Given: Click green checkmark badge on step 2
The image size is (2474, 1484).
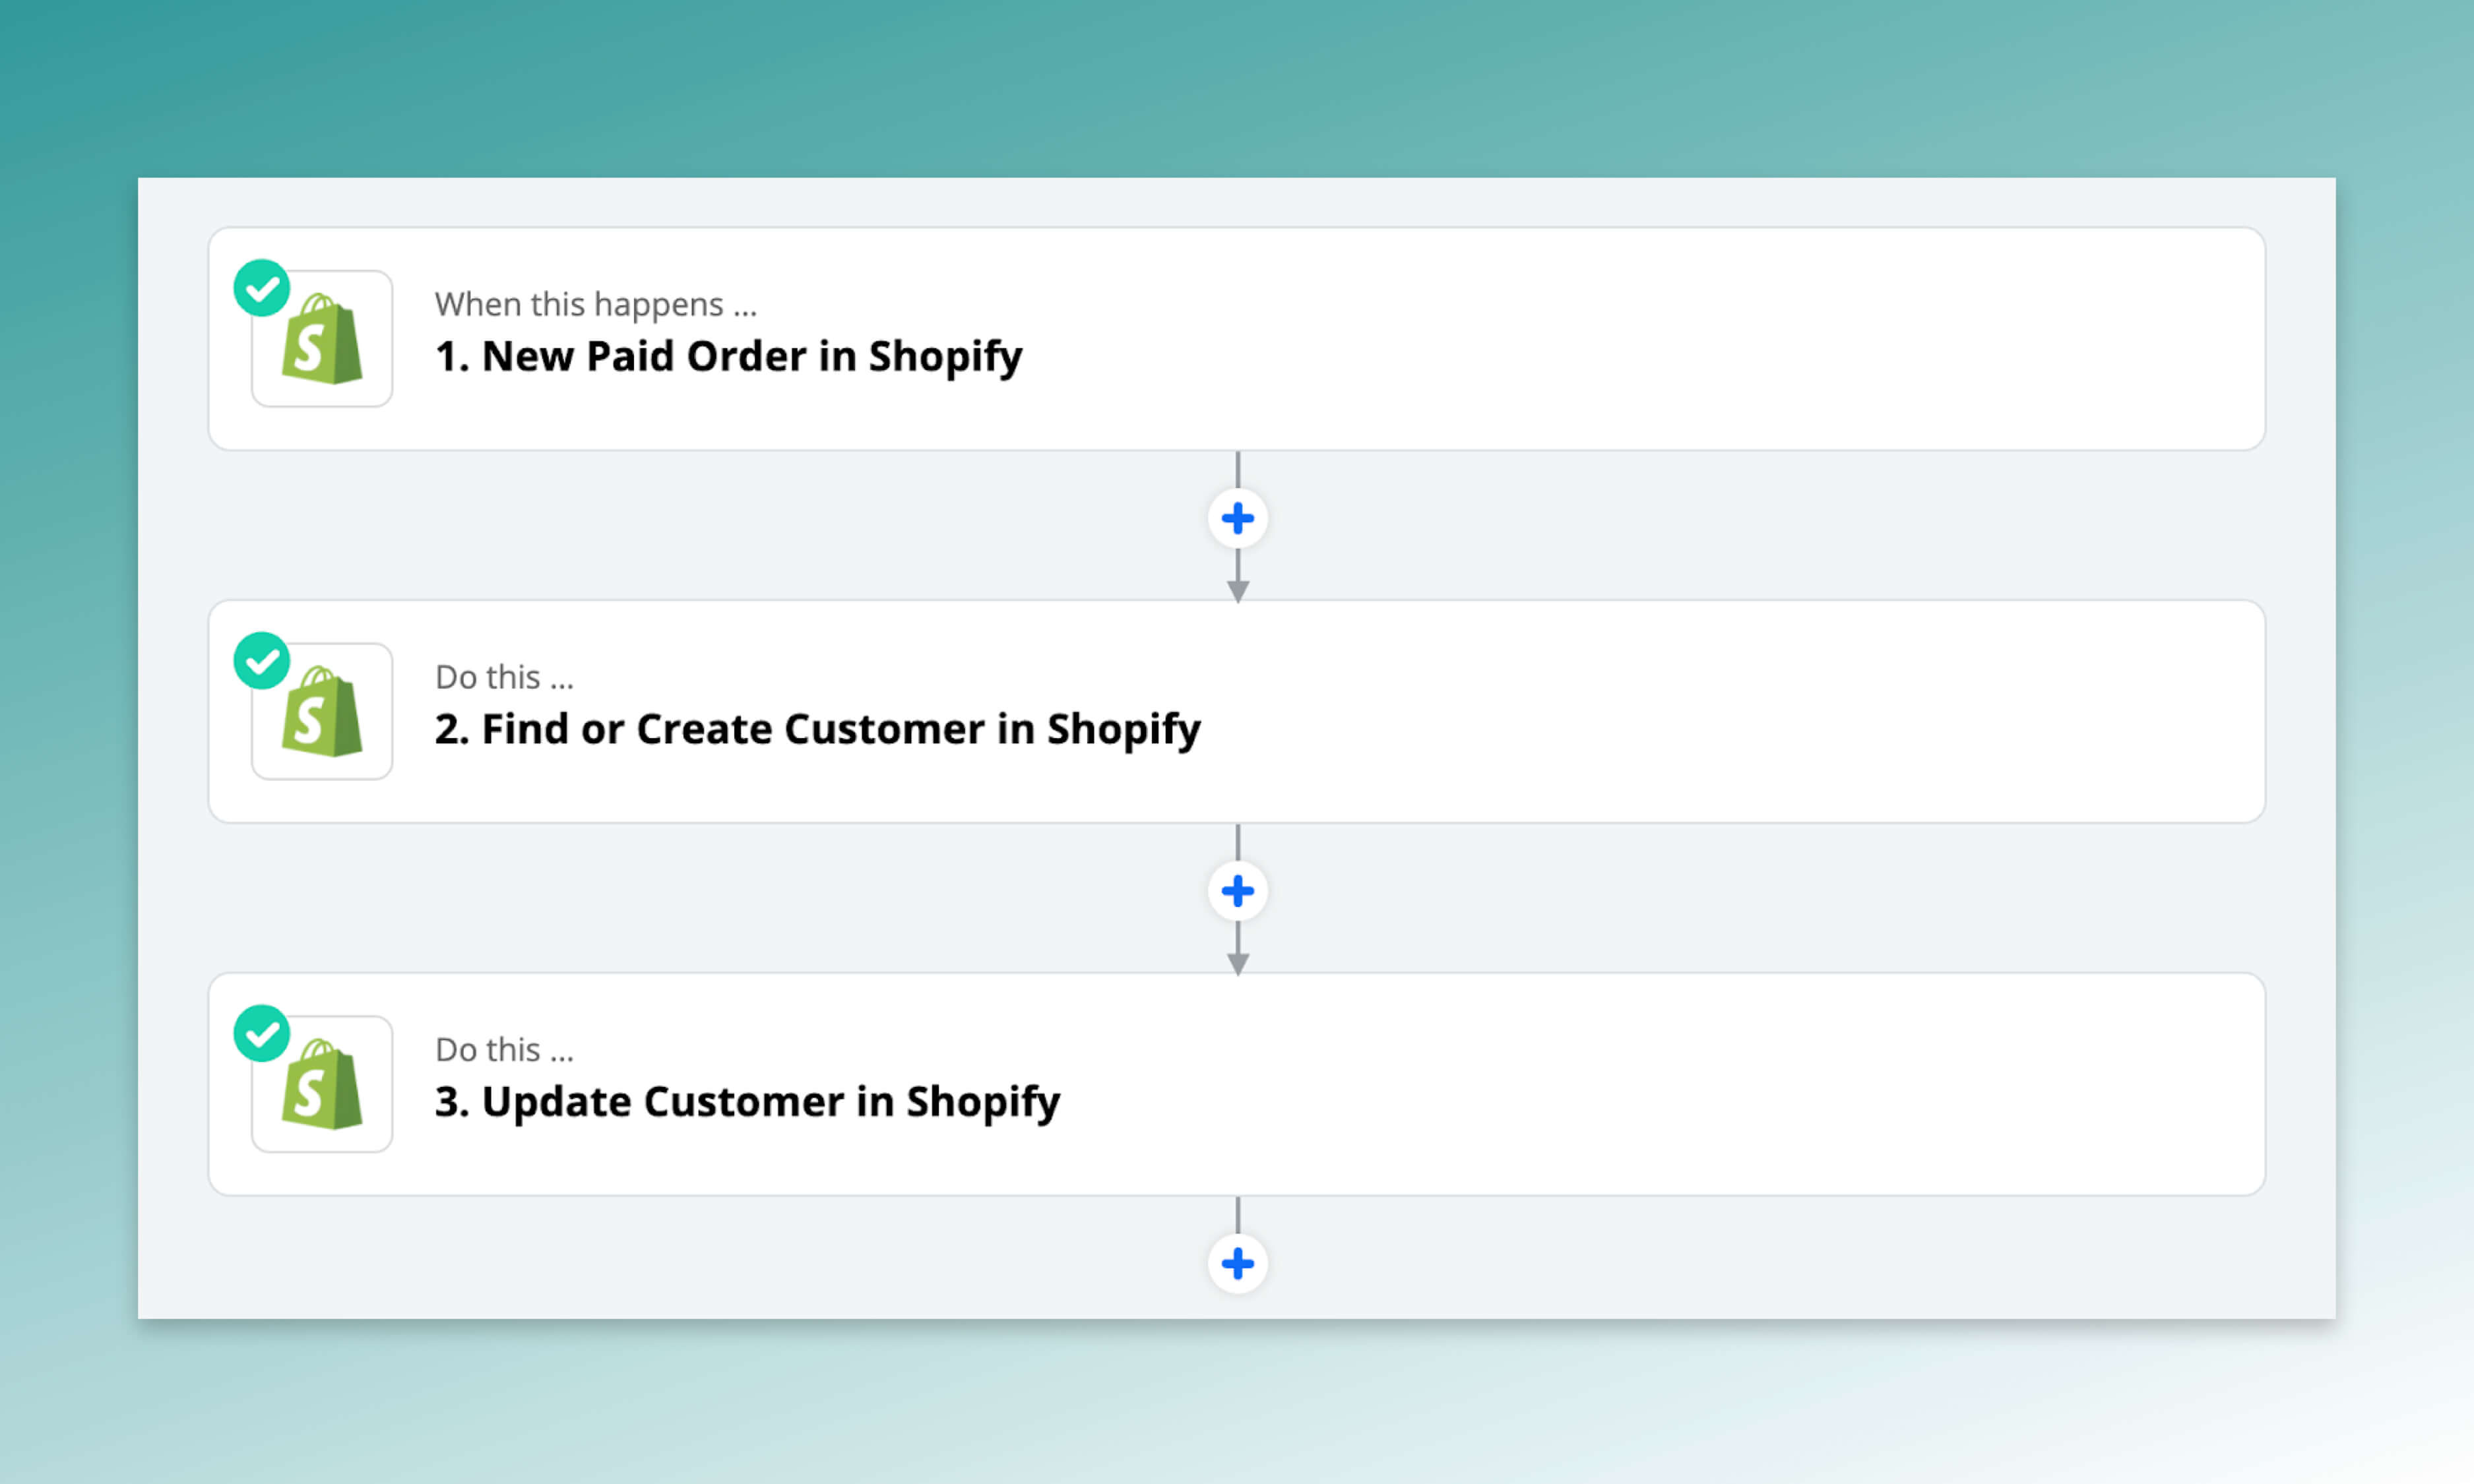Looking at the screenshot, I should (x=262, y=661).
